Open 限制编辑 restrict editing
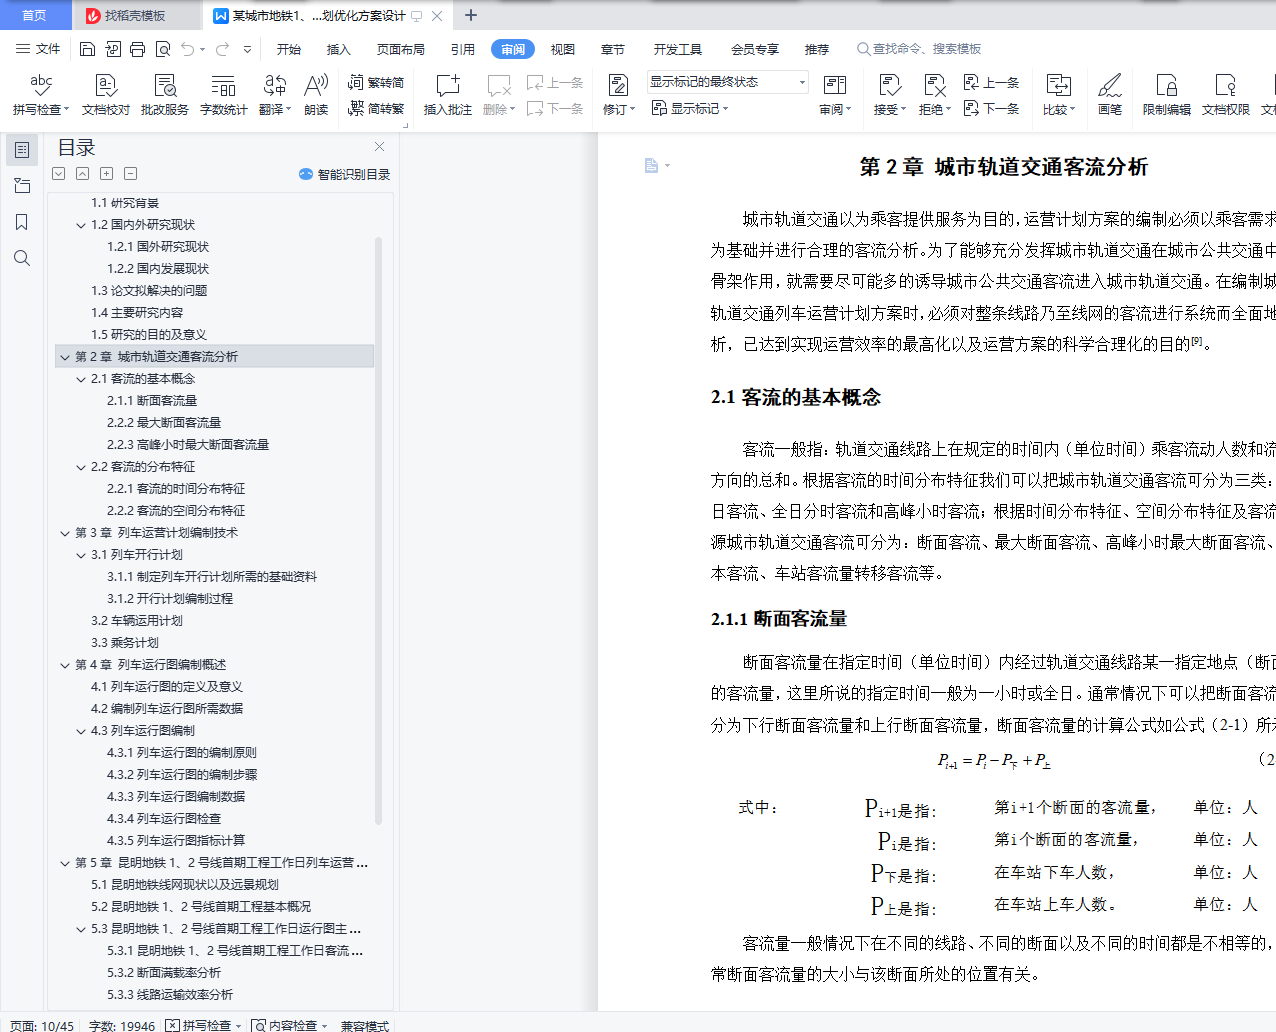This screenshot has width=1276, height=1032. [x=1167, y=94]
